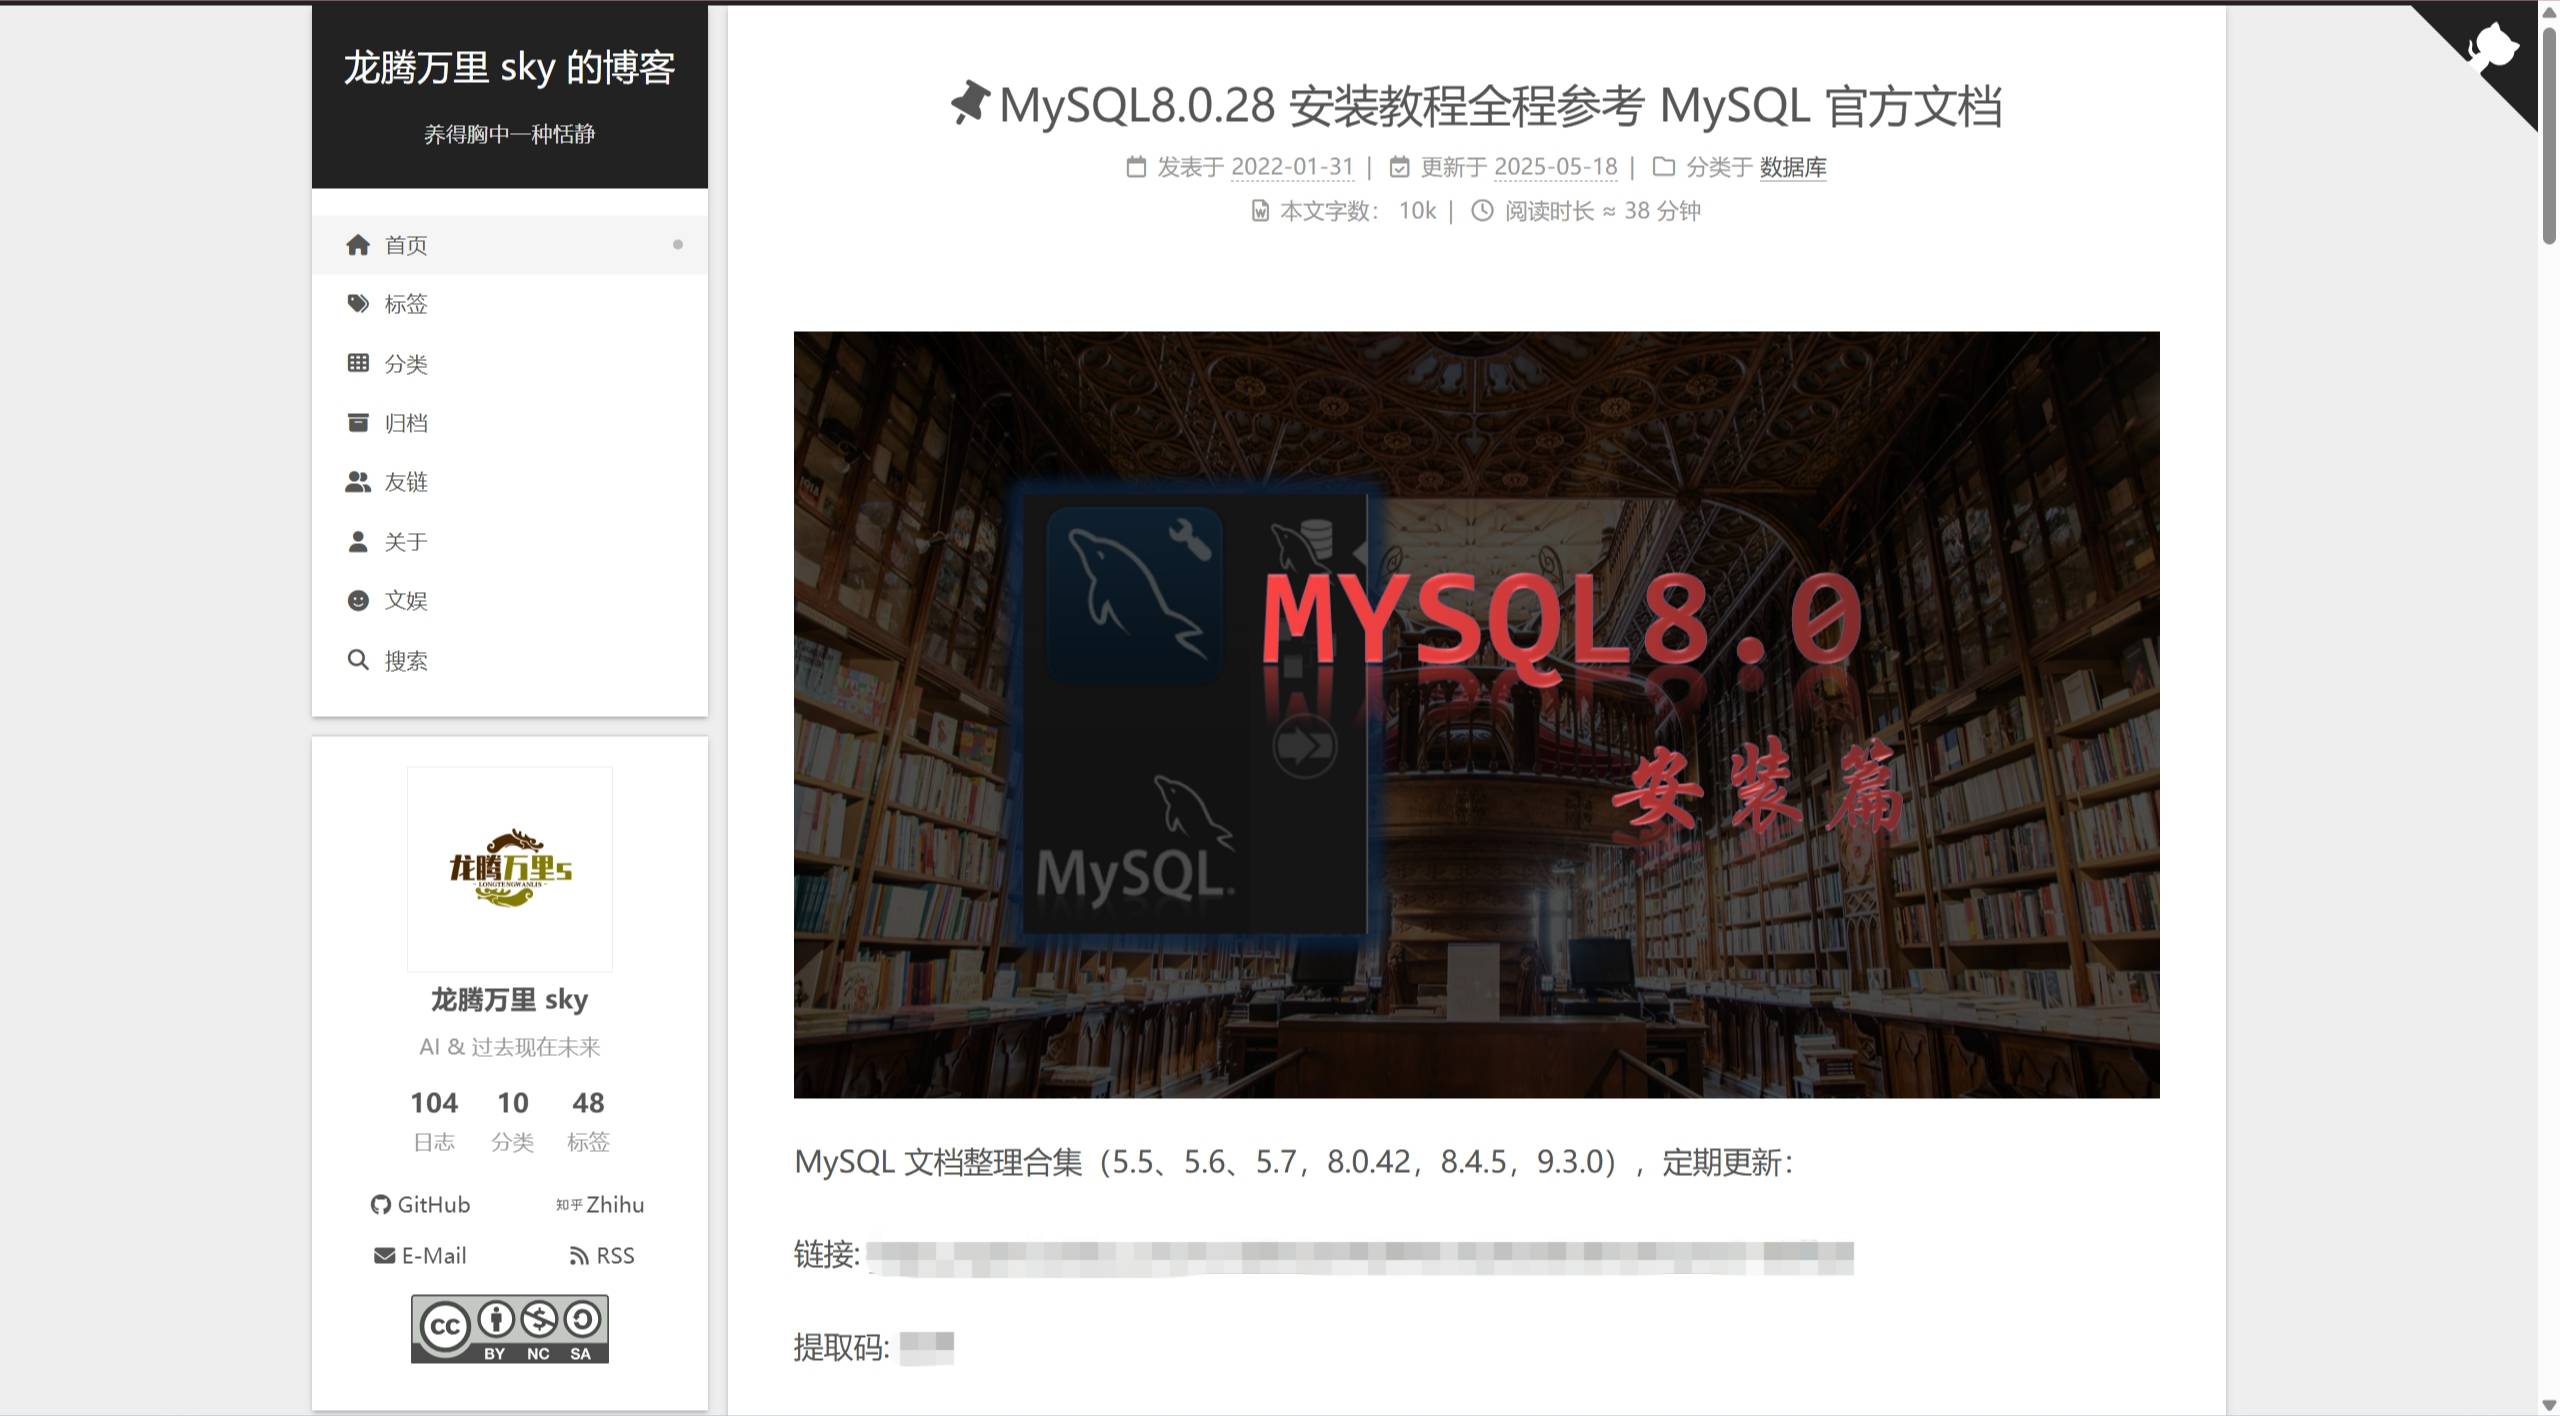Viewport: 2560px width, 1416px height.
Task: Click the clock icon before 阅读时长
Action: [1482, 211]
